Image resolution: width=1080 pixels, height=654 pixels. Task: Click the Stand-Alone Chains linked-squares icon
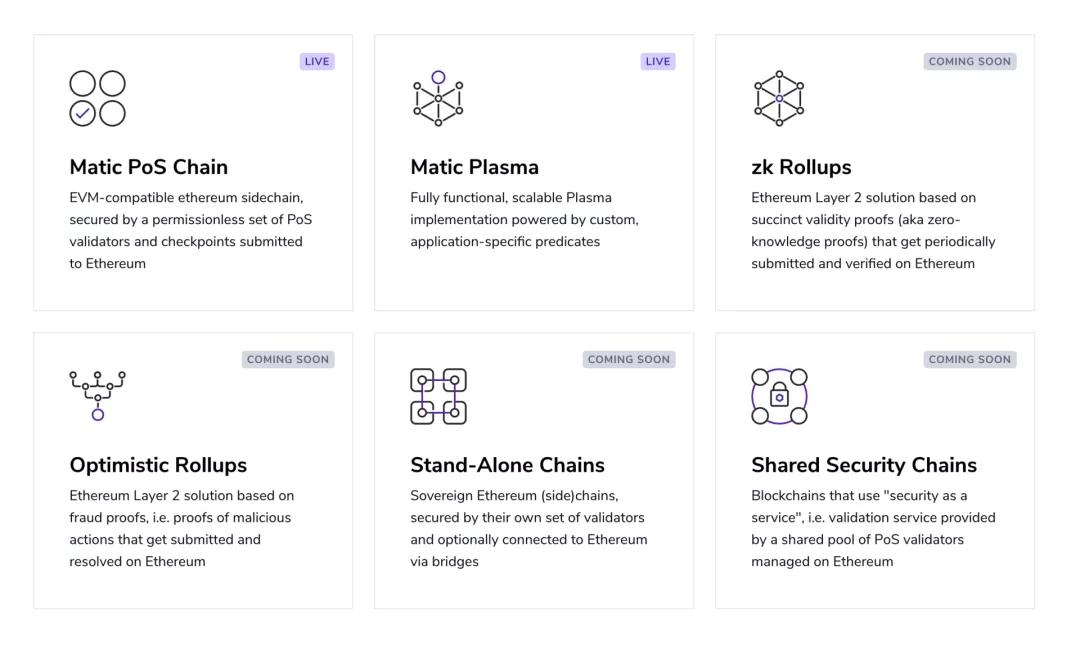pos(438,396)
